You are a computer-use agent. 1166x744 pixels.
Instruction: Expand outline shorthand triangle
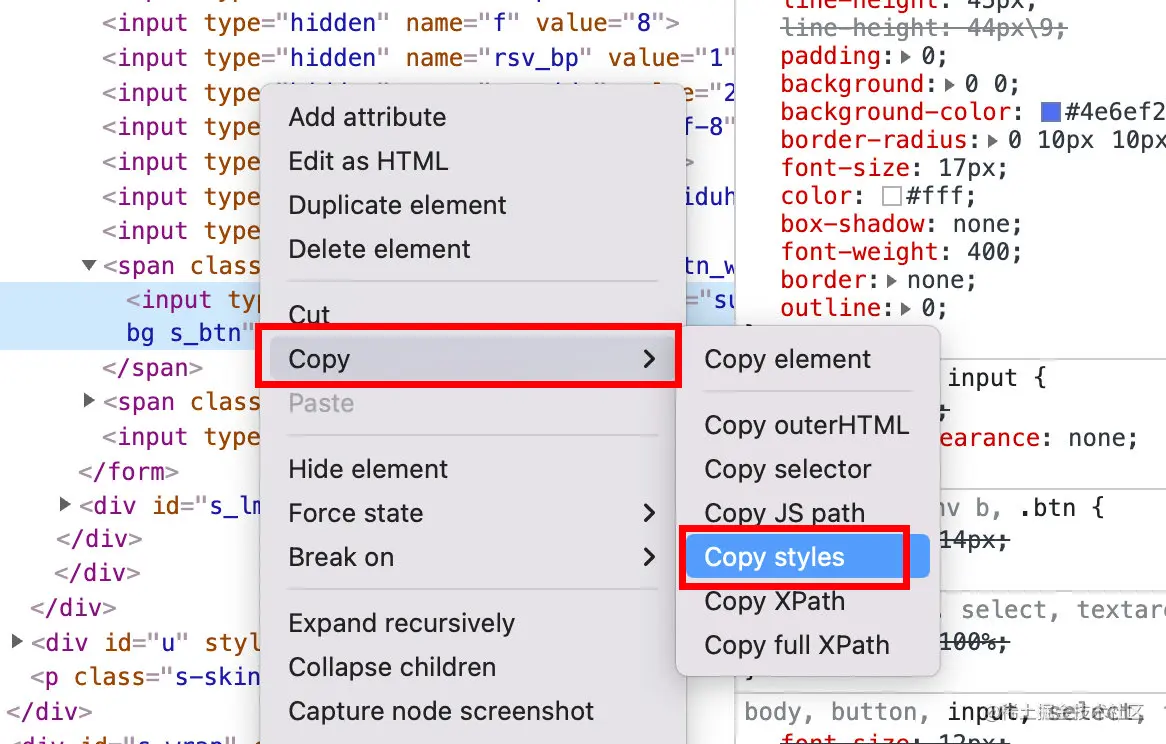click(x=905, y=308)
